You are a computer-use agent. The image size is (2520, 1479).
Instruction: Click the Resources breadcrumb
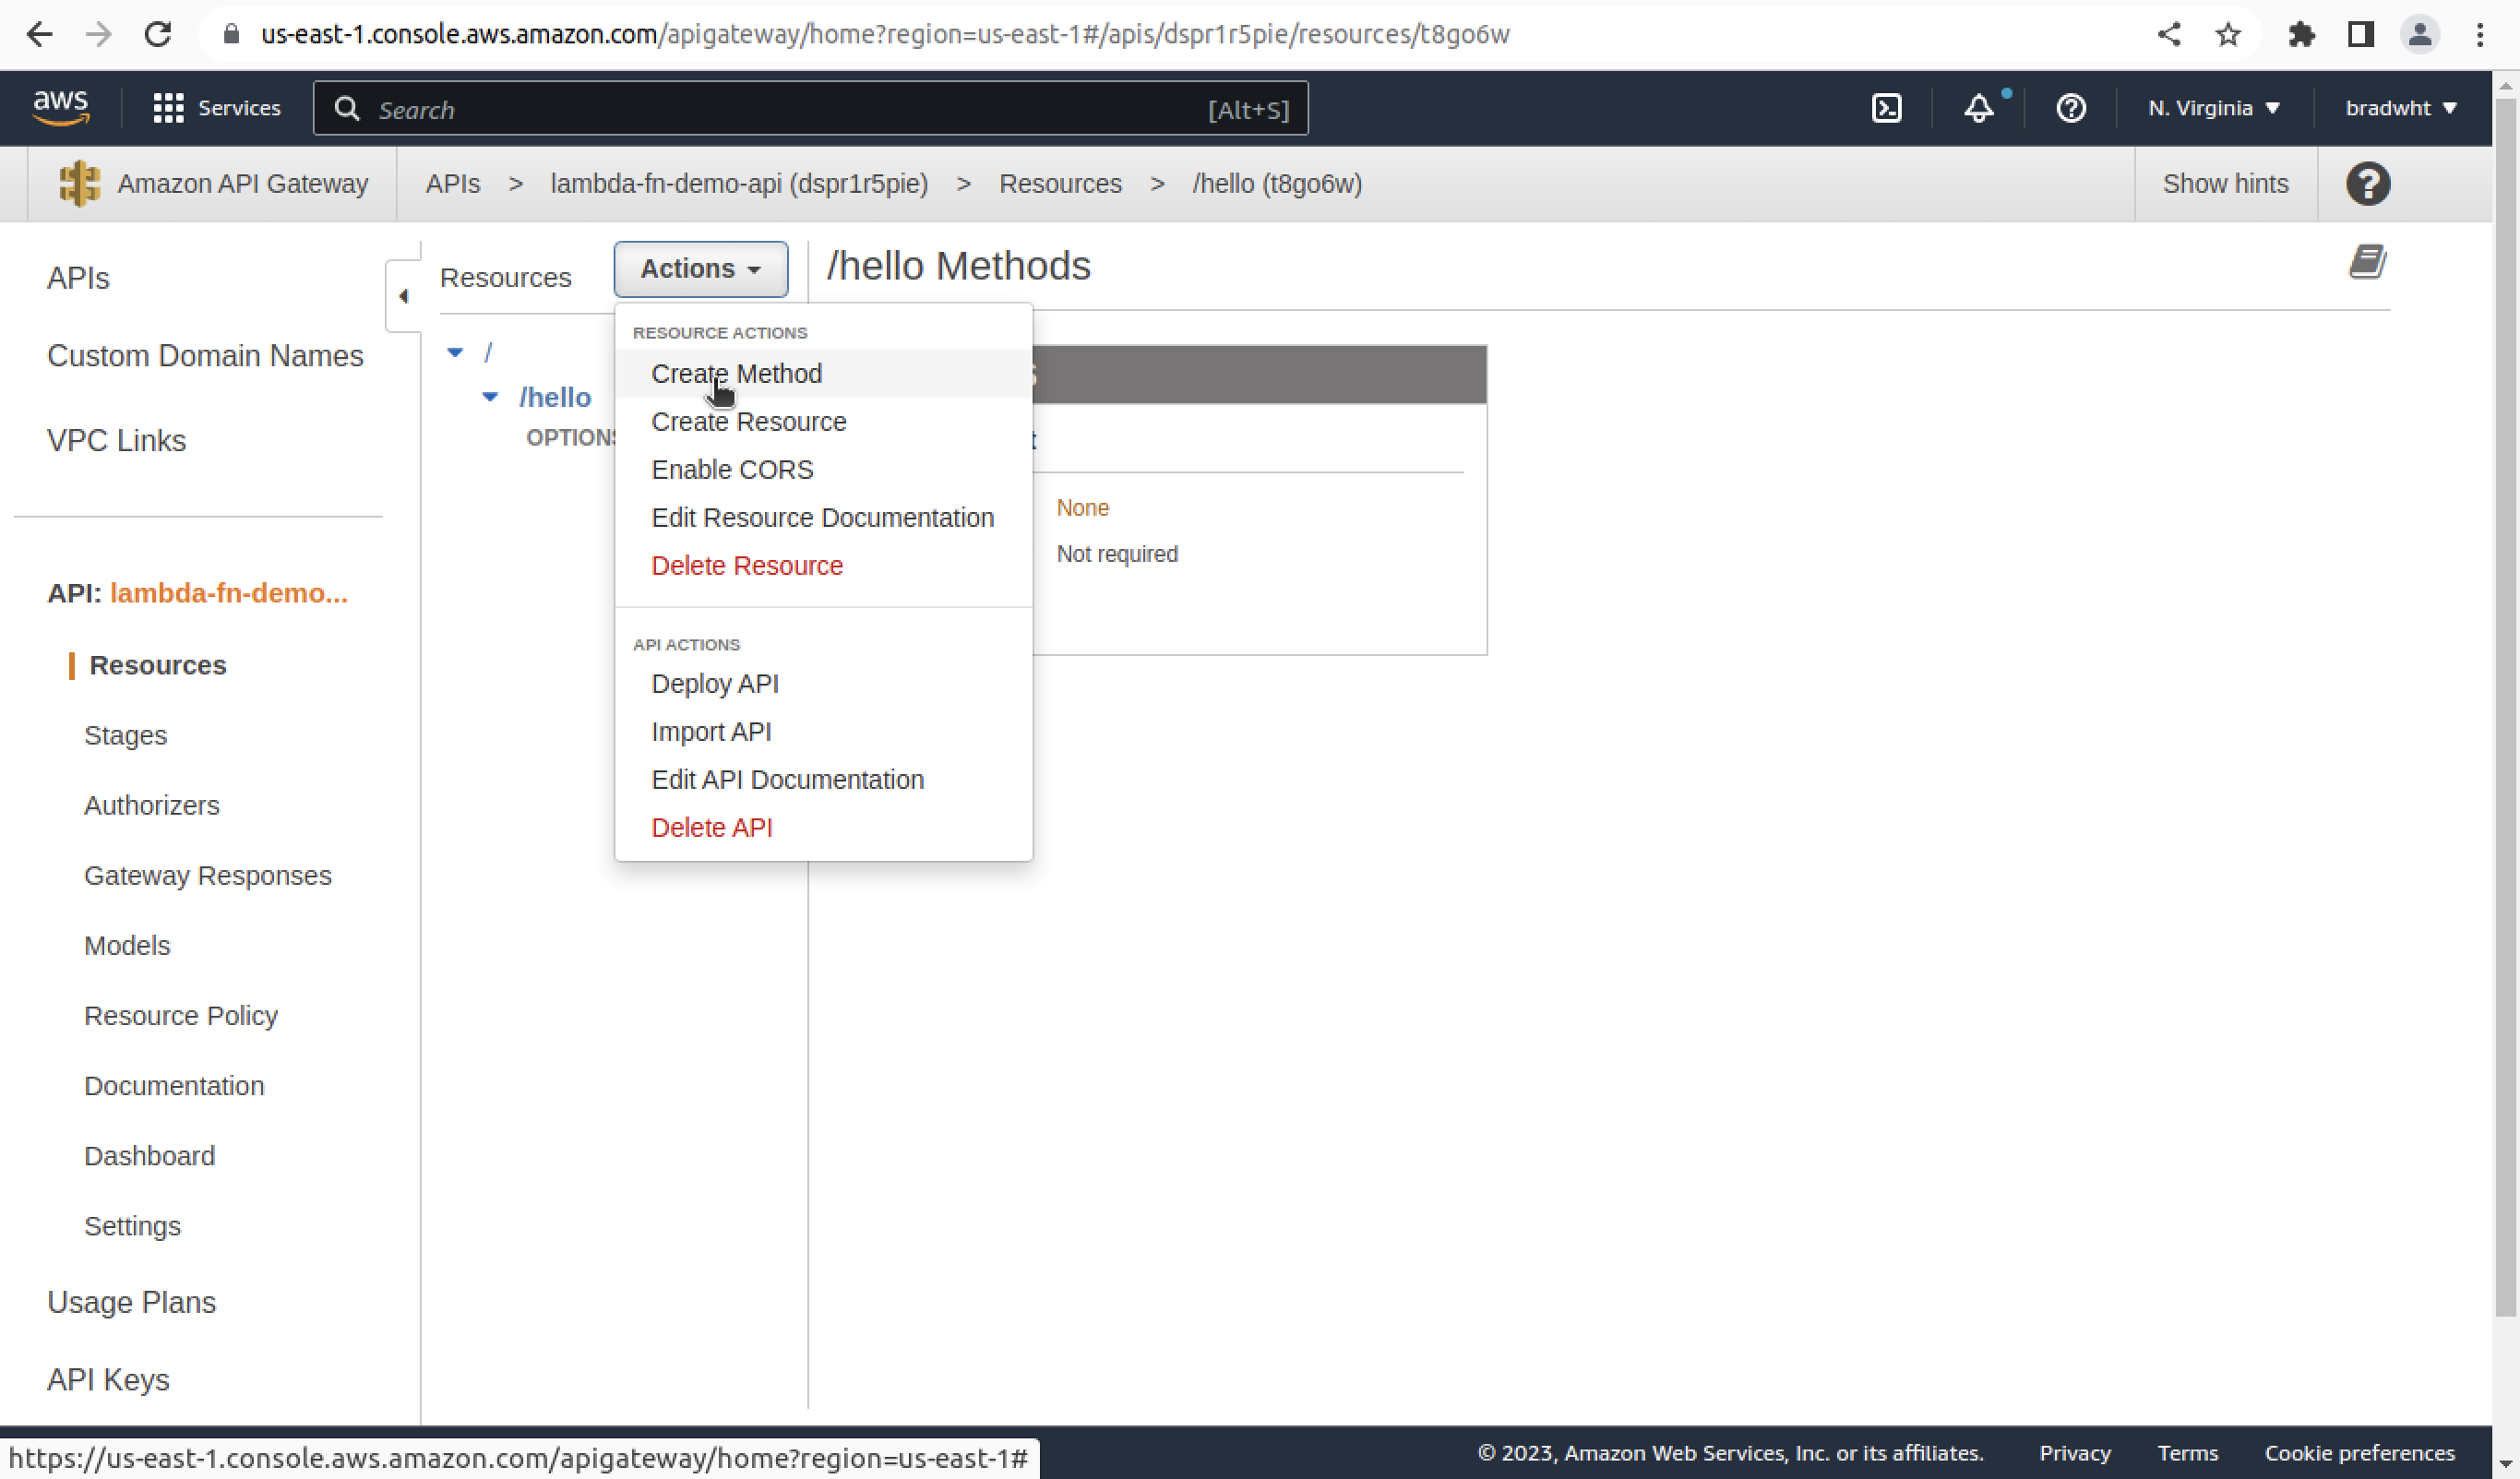[x=1060, y=184]
